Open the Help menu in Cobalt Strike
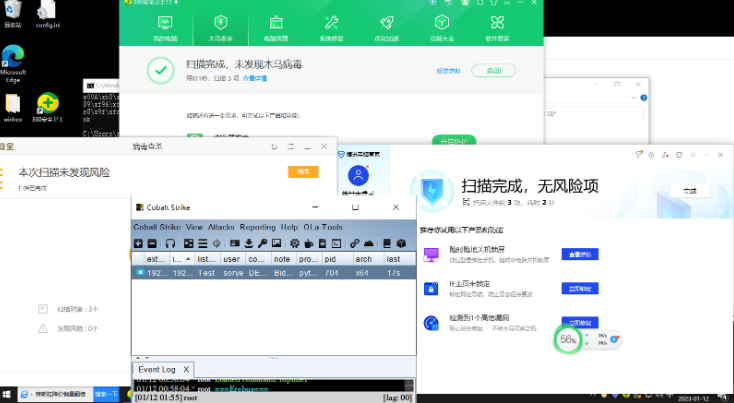Image resolution: width=734 pixels, height=403 pixels. click(x=289, y=227)
